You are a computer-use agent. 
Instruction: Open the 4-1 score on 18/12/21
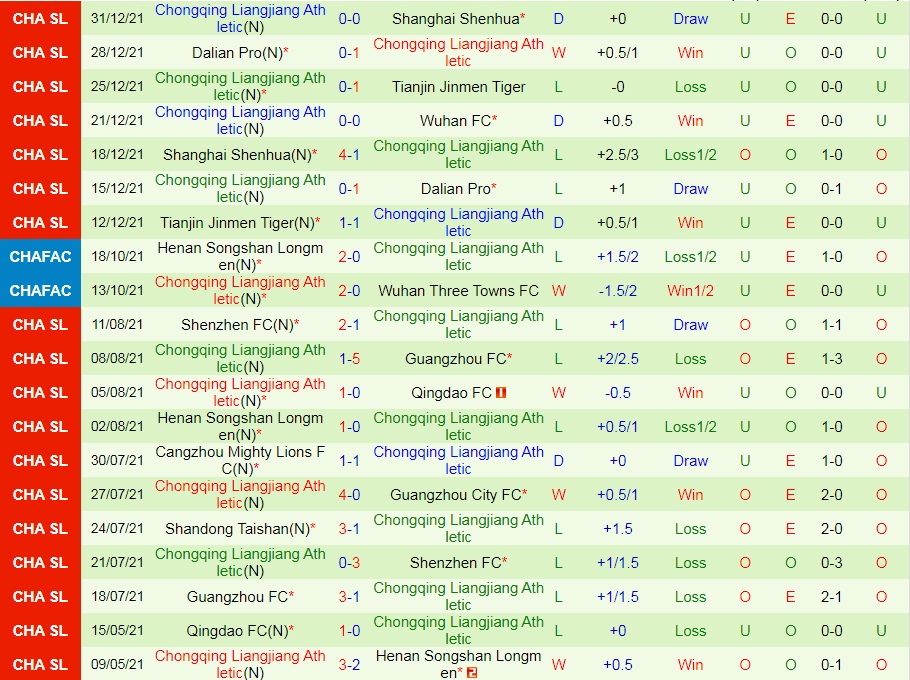[x=349, y=155]
